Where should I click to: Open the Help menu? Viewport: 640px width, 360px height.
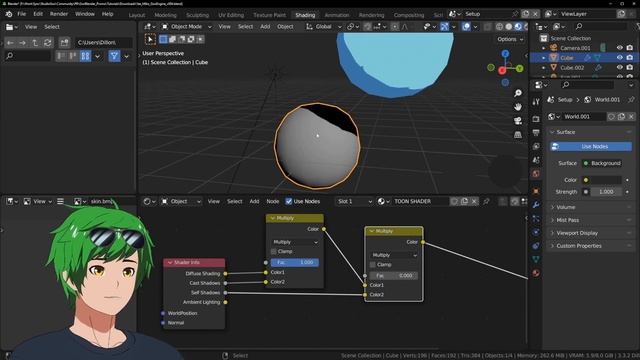[107, 14]
